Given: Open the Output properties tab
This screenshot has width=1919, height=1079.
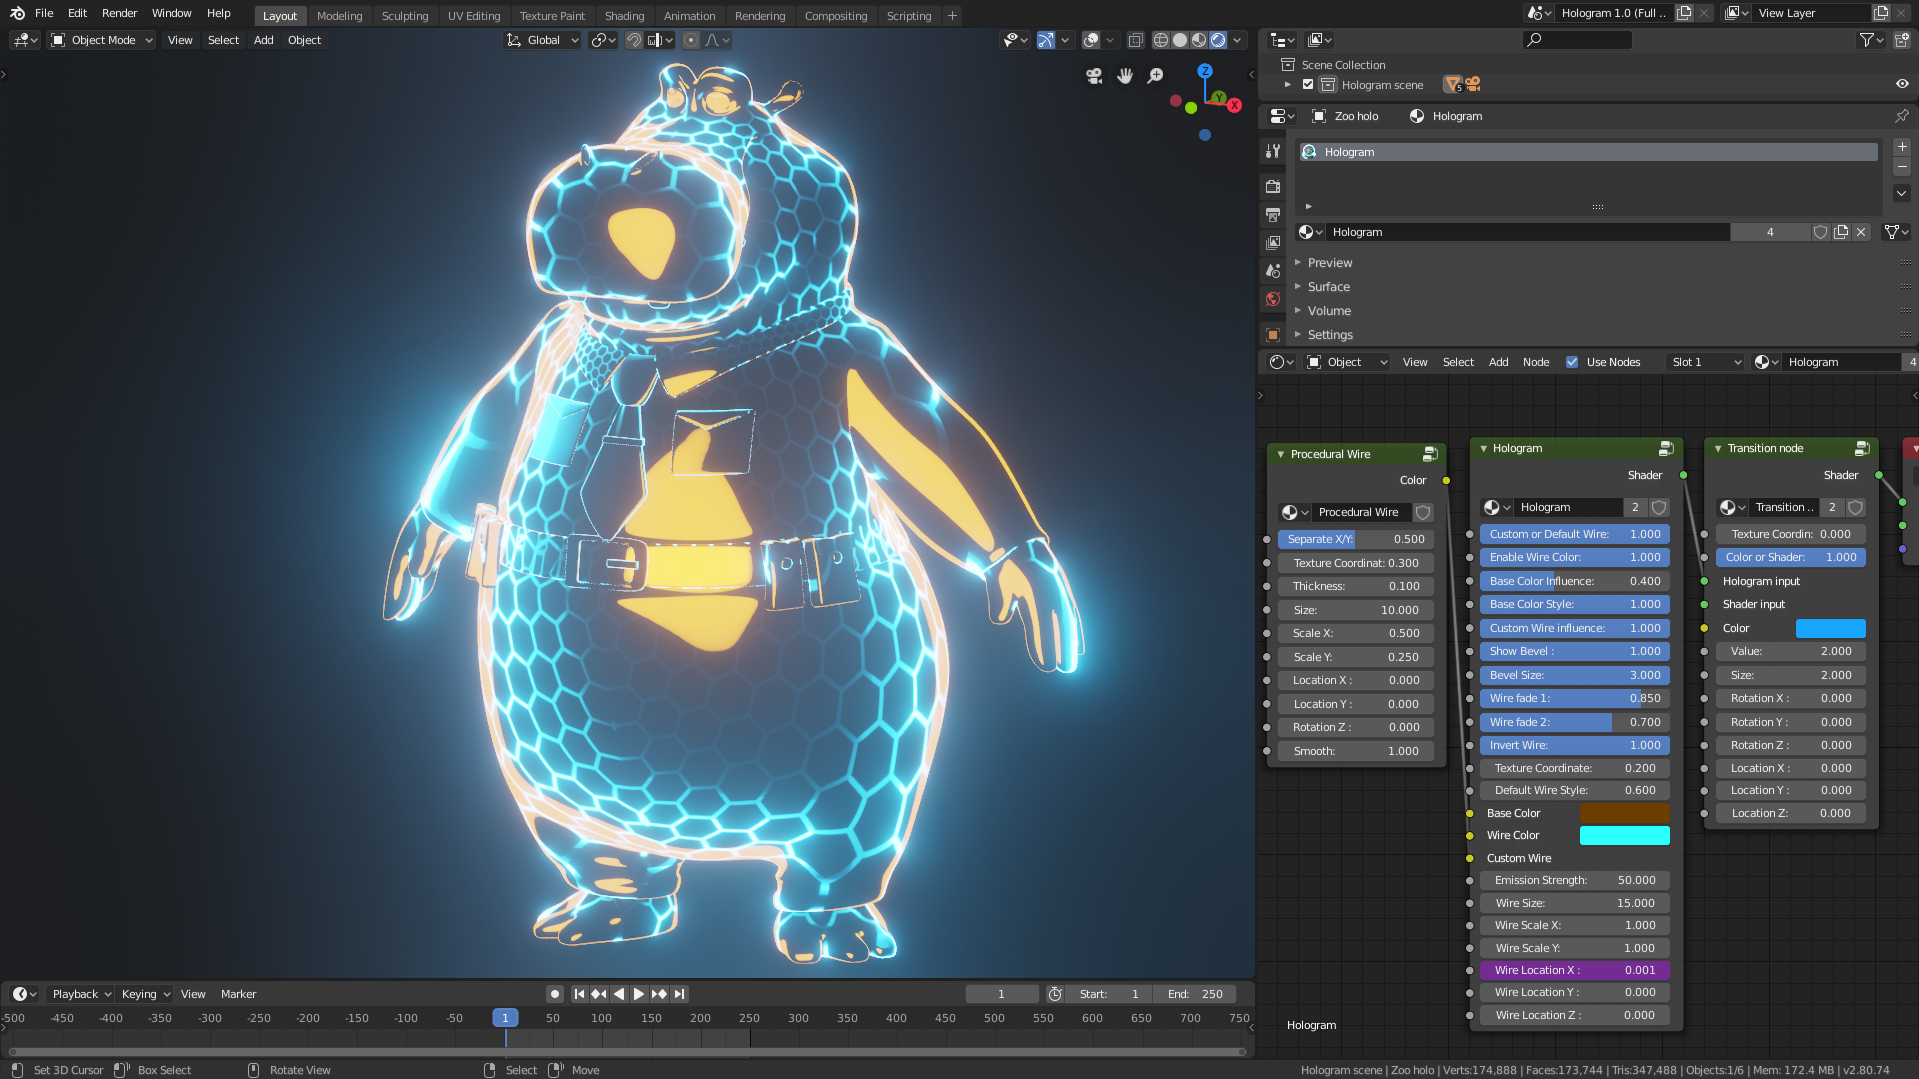Looking at the screenshot, I should click(x=1271, y=213).
